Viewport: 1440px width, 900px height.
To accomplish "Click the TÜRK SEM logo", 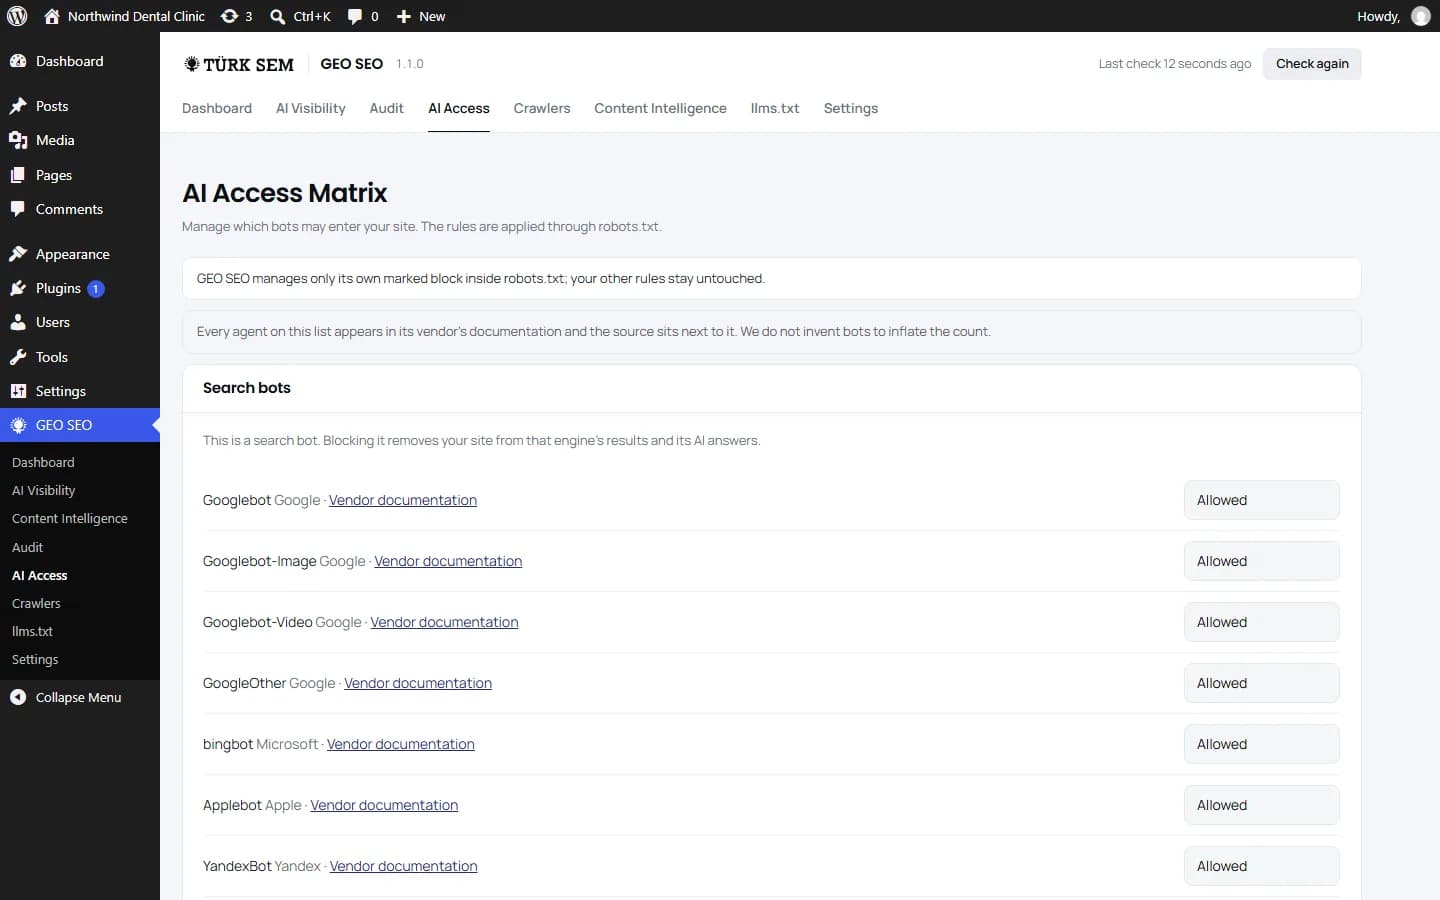I will 239,64.
